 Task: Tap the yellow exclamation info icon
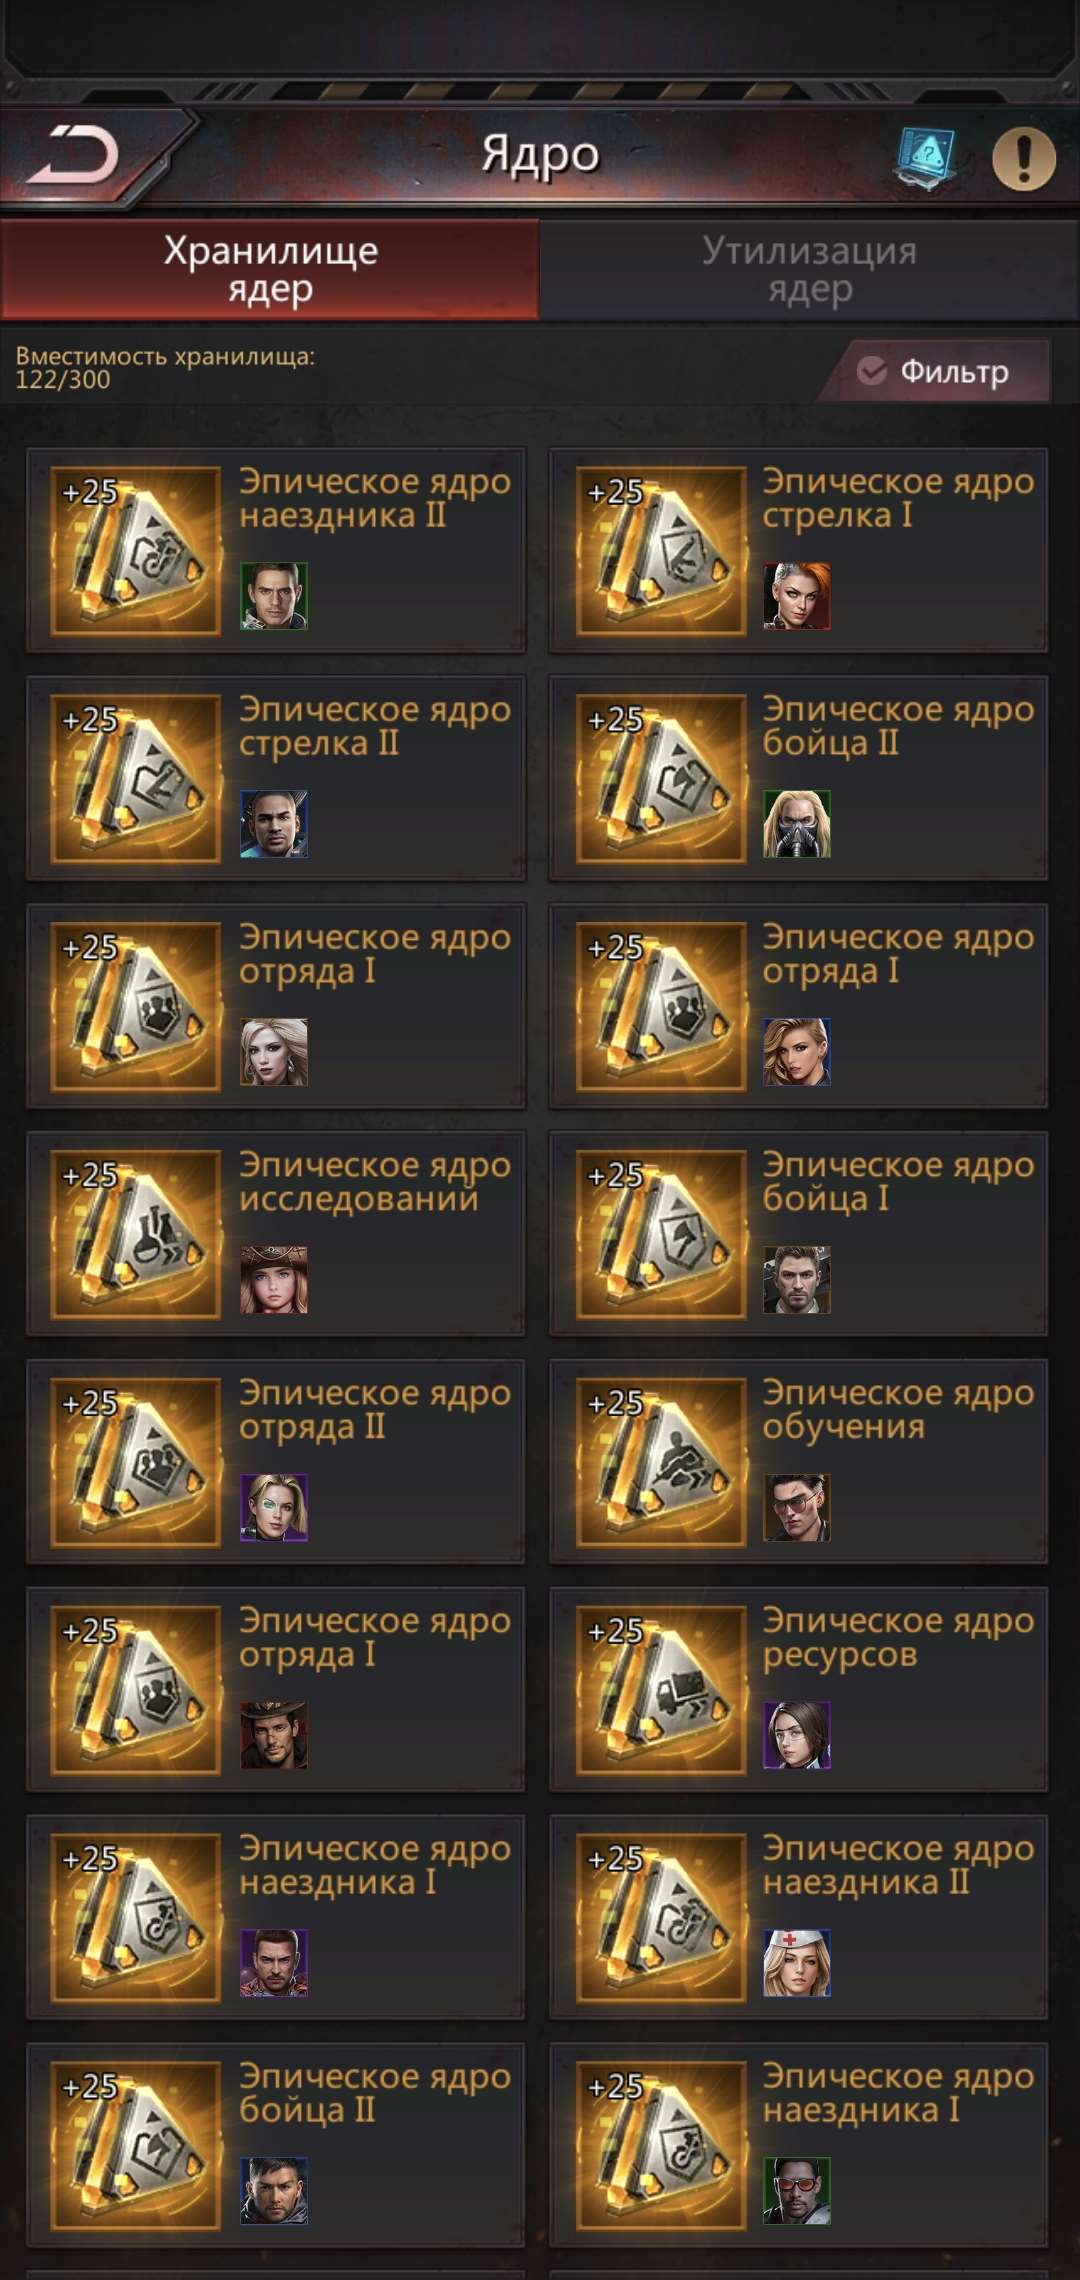(1023, 158)
